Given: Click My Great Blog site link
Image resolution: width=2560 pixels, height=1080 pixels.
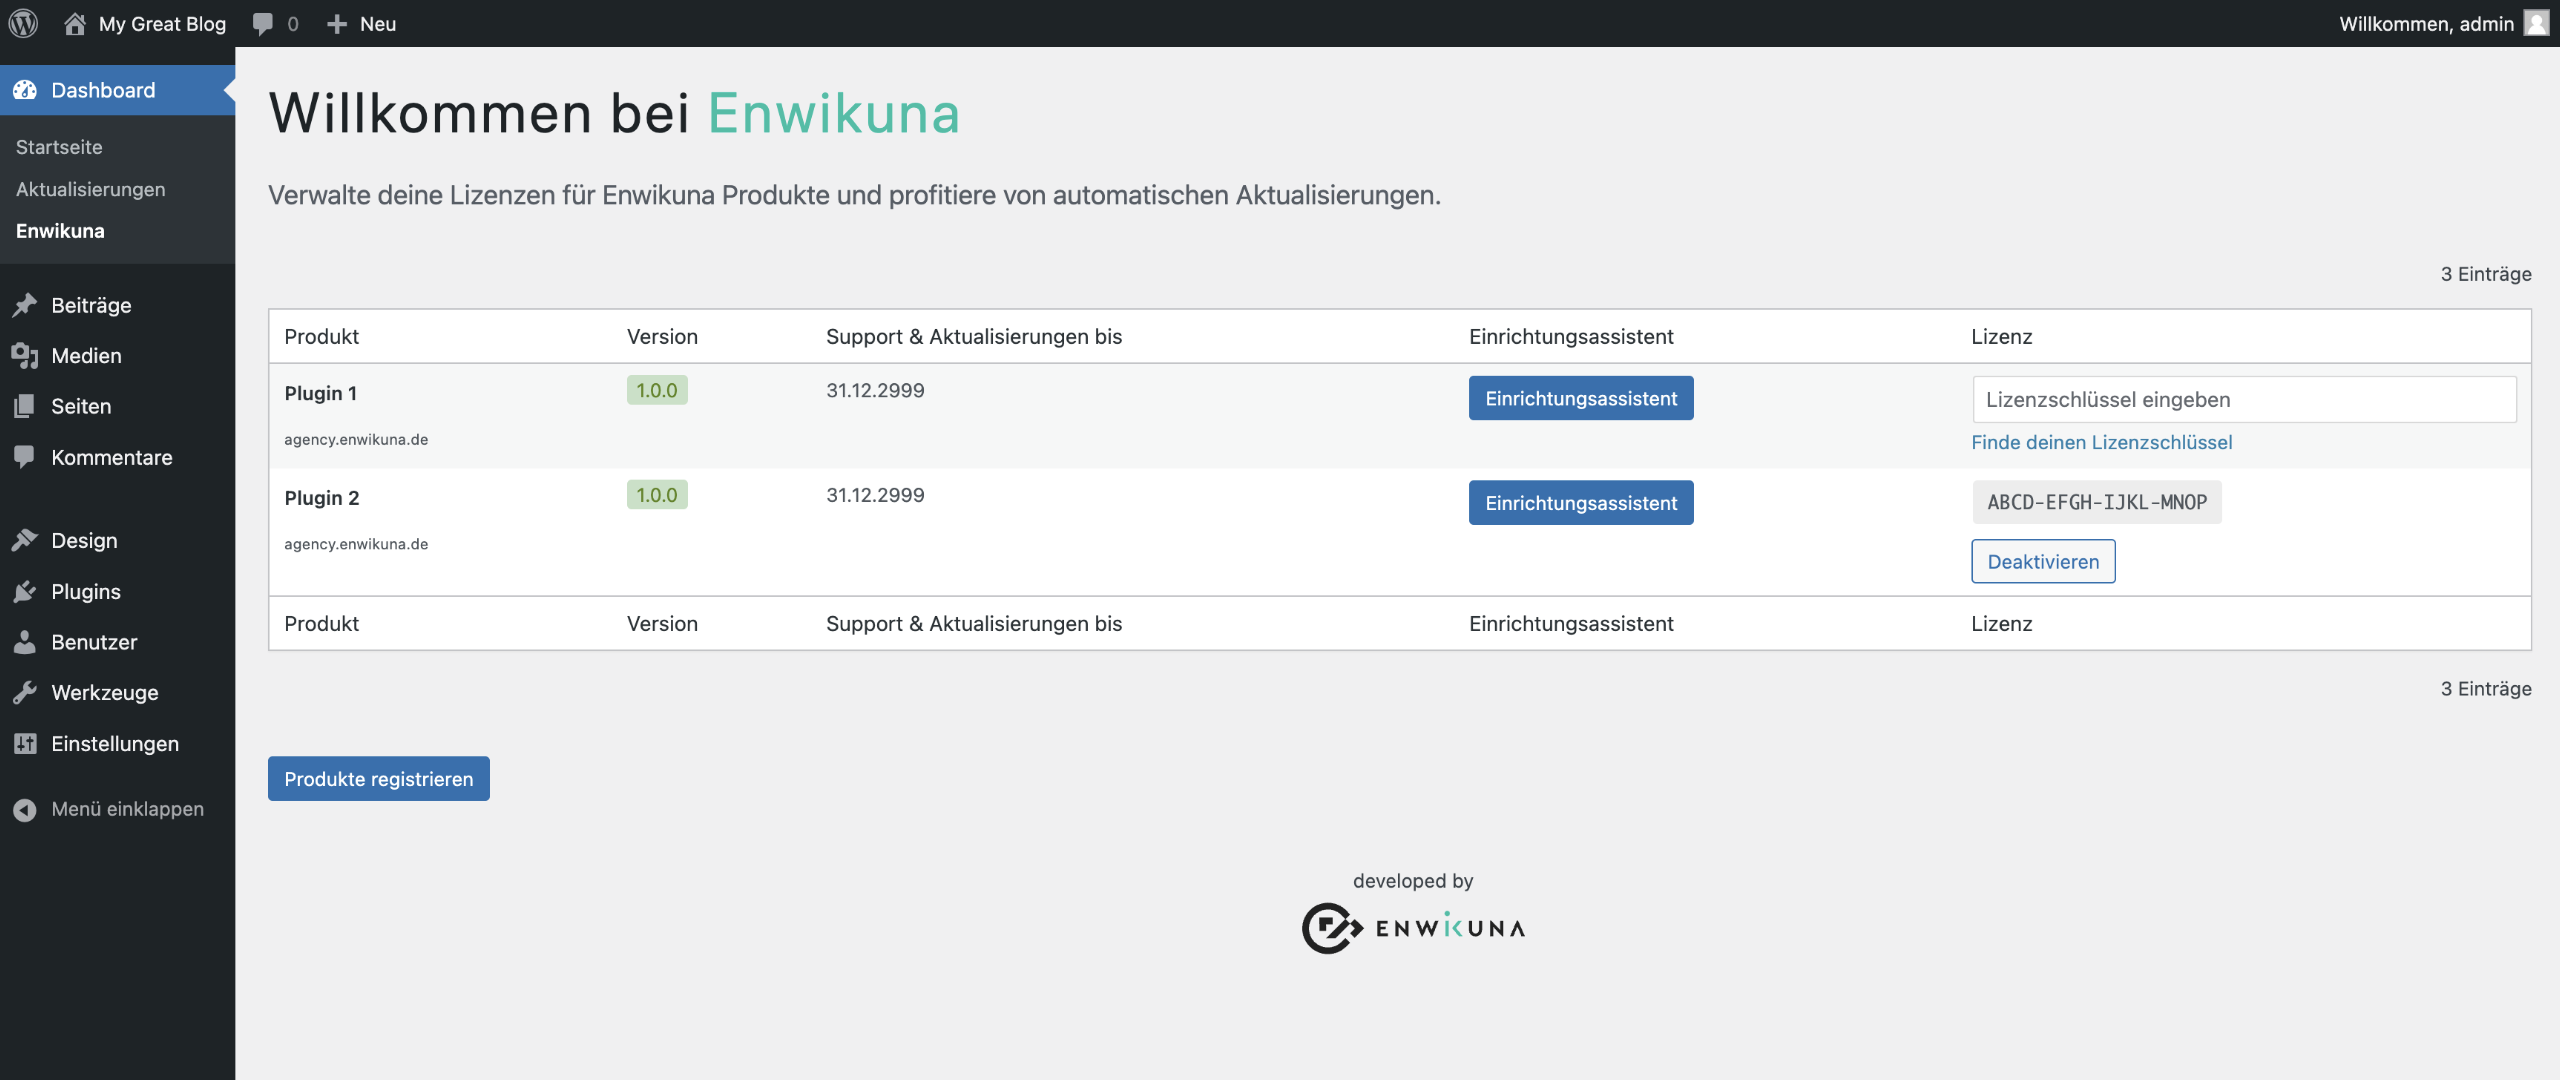Looking at the screenshot, I should point(162,23).
